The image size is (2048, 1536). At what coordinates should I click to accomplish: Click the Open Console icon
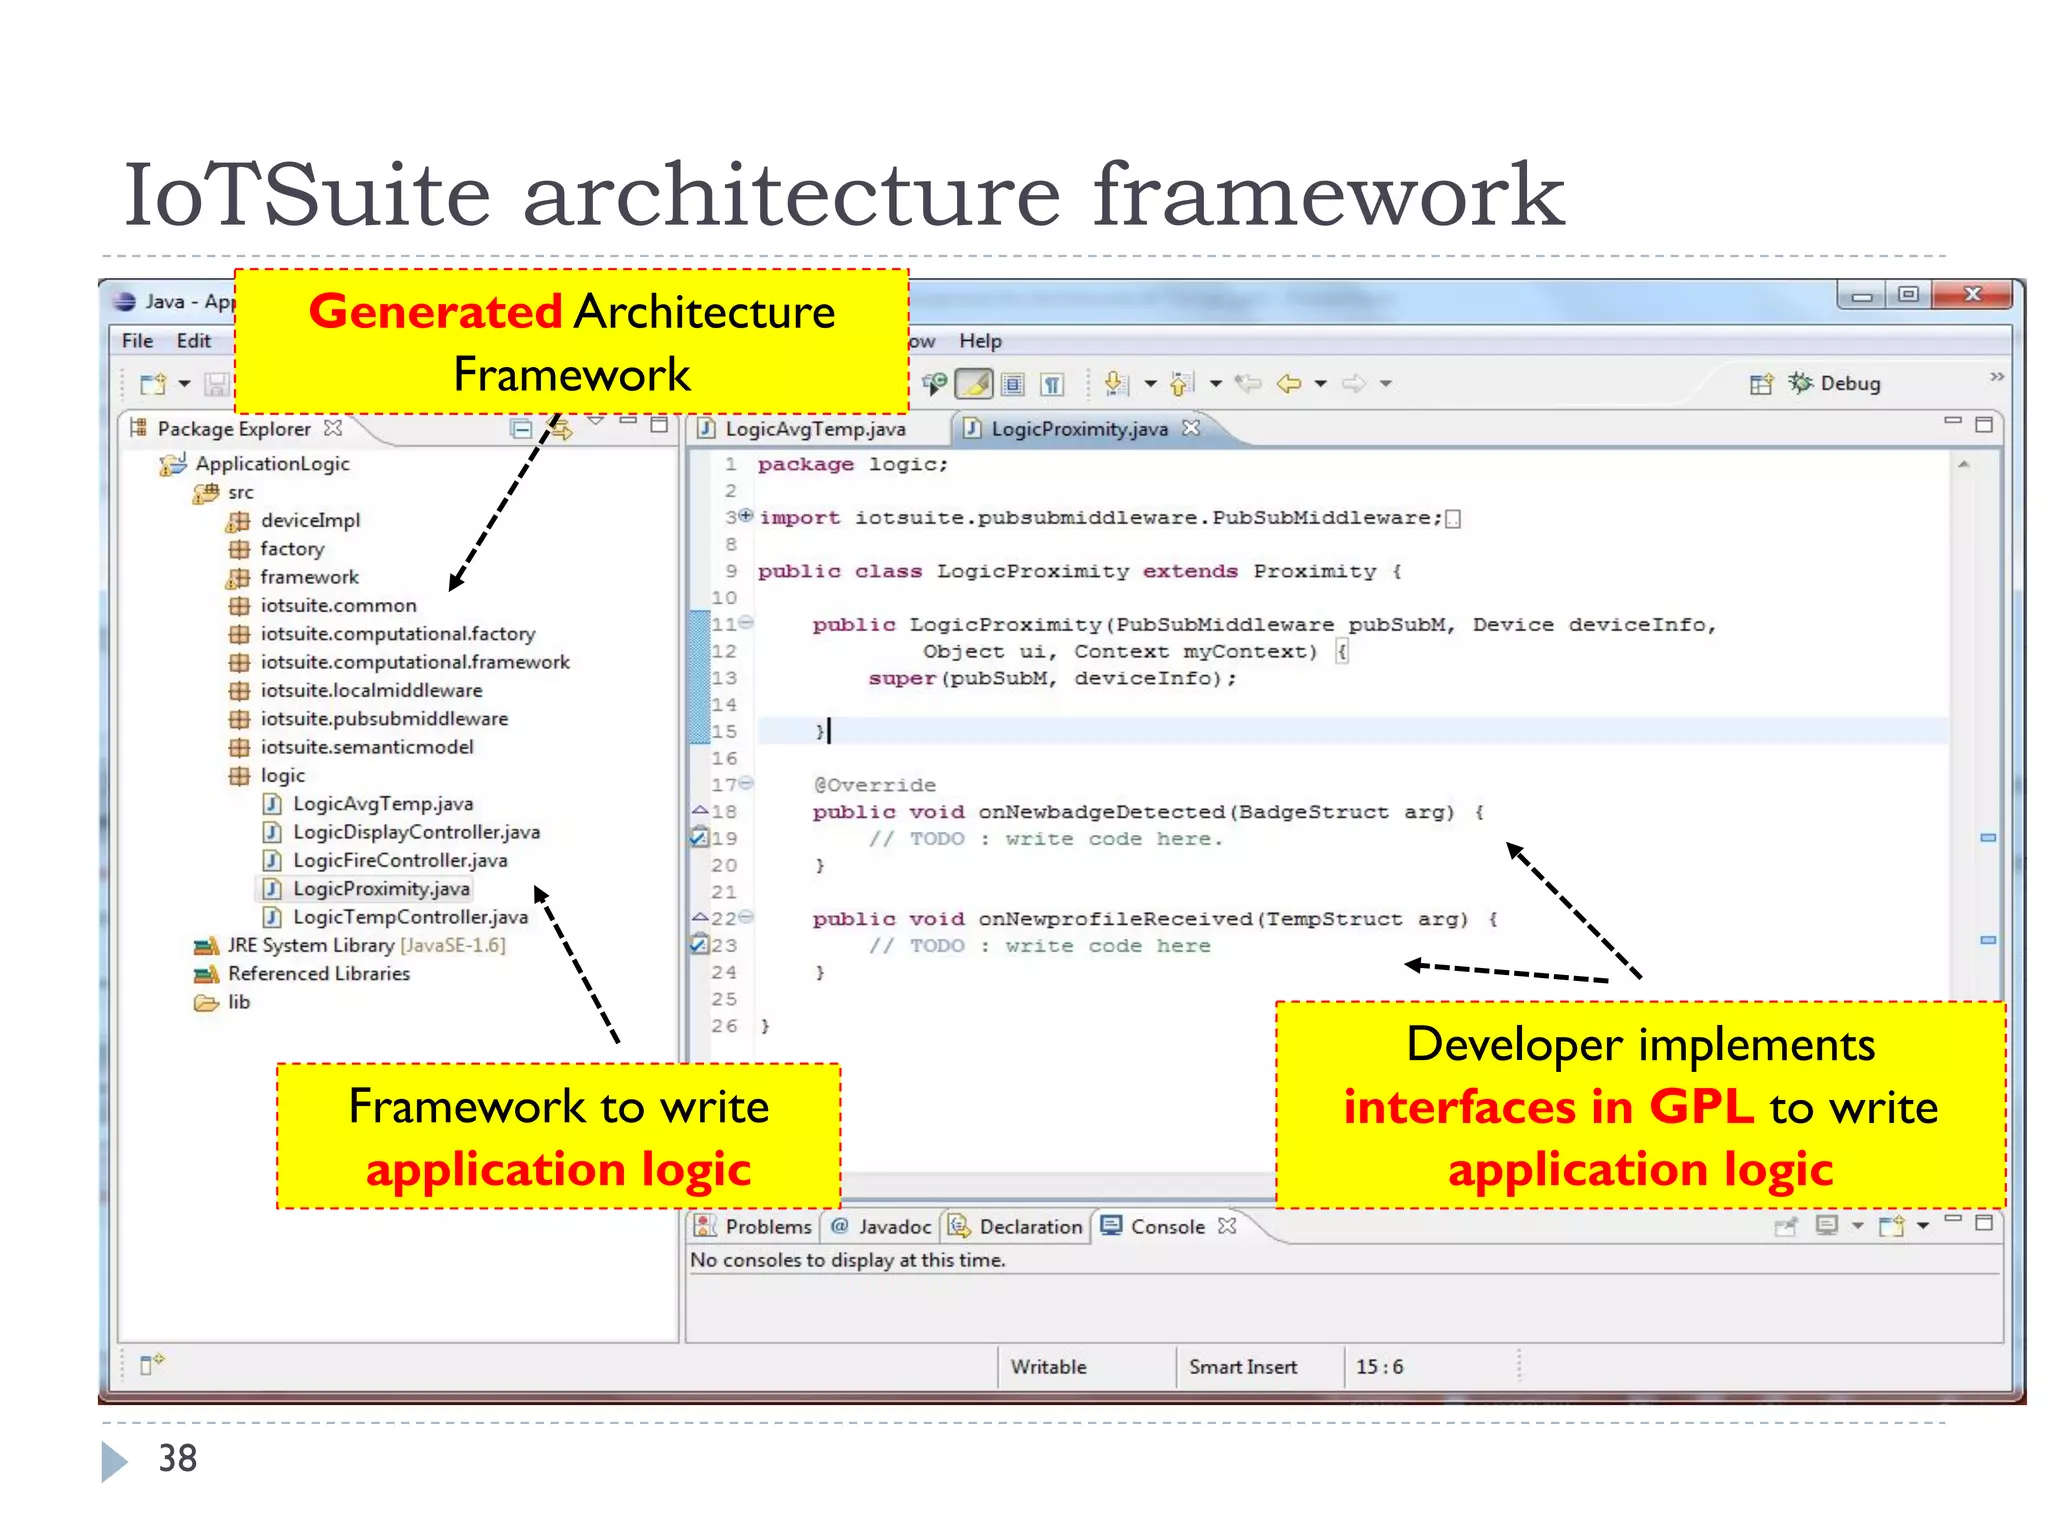point(1890,1226)
